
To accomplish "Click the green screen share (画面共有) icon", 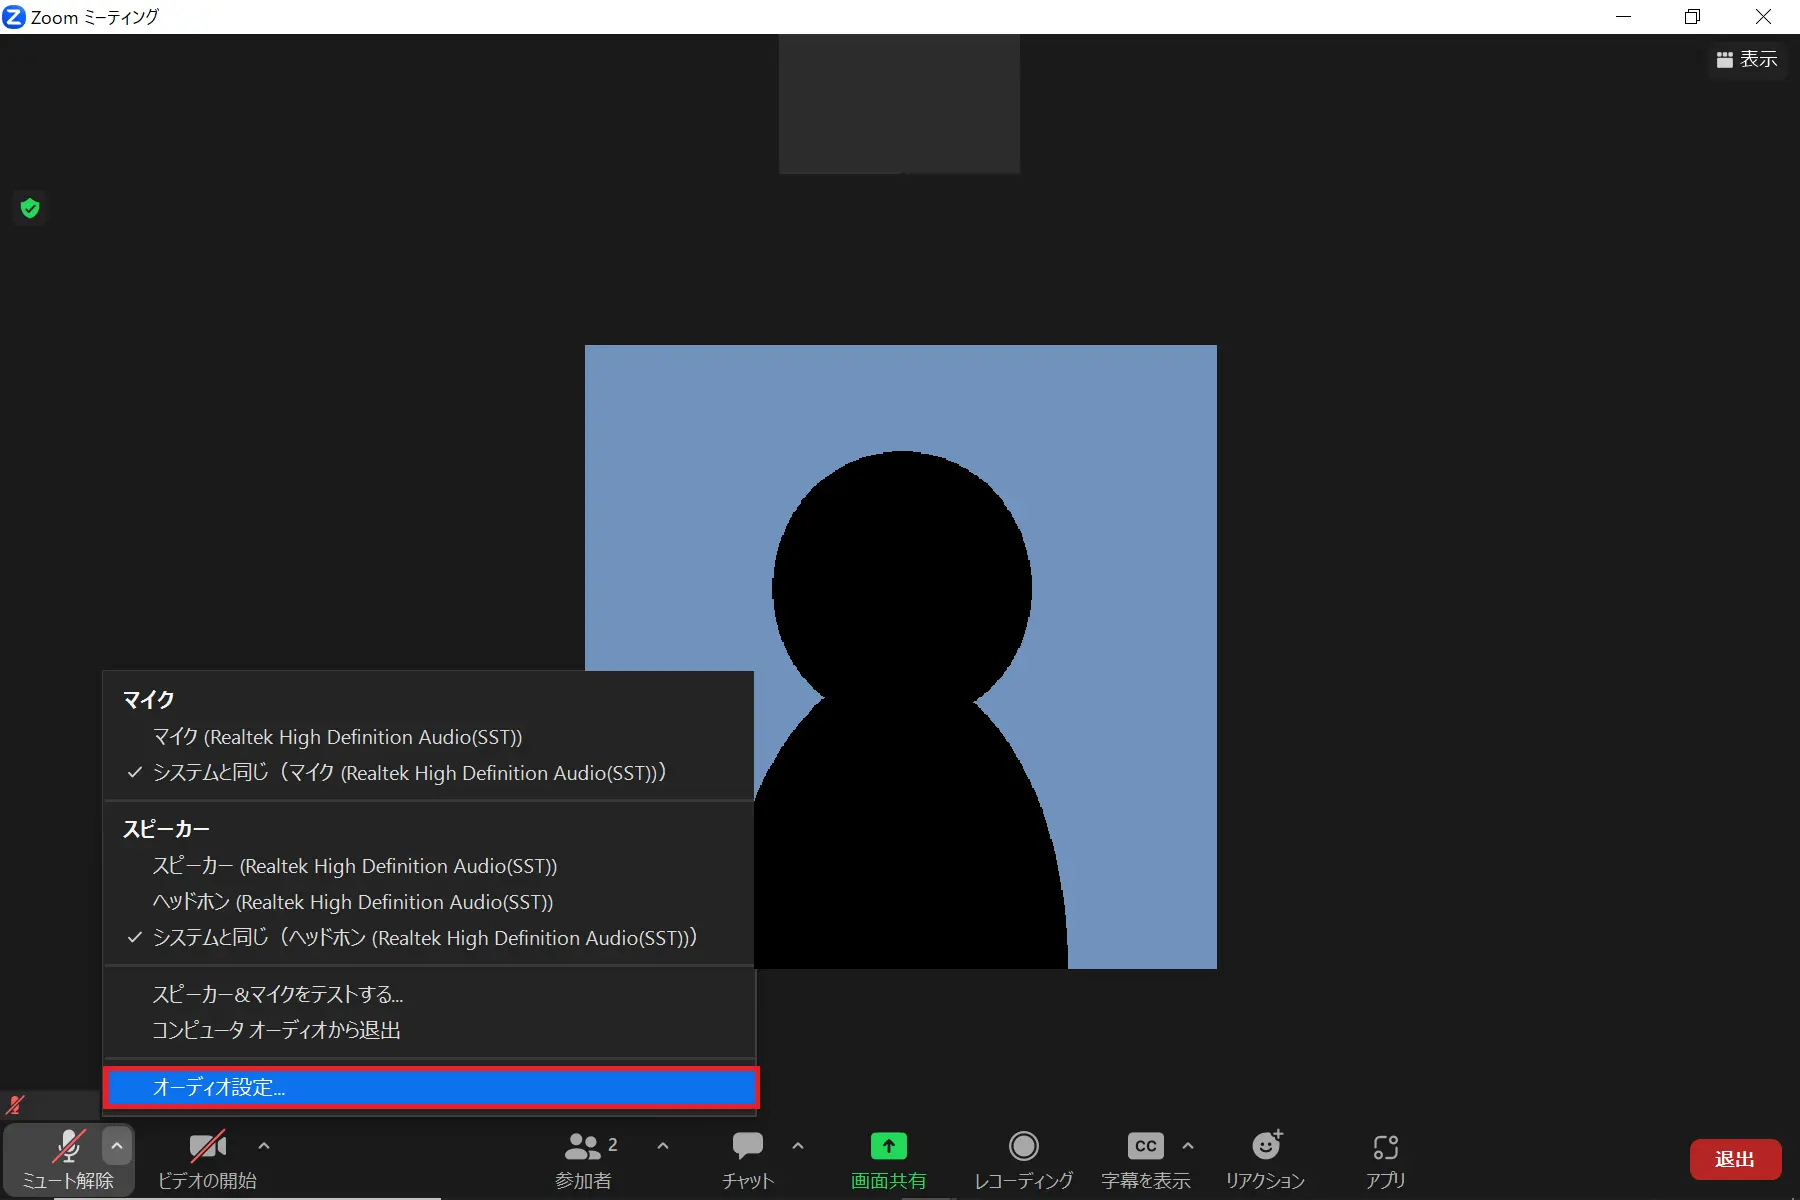I will click(888, 1146).
